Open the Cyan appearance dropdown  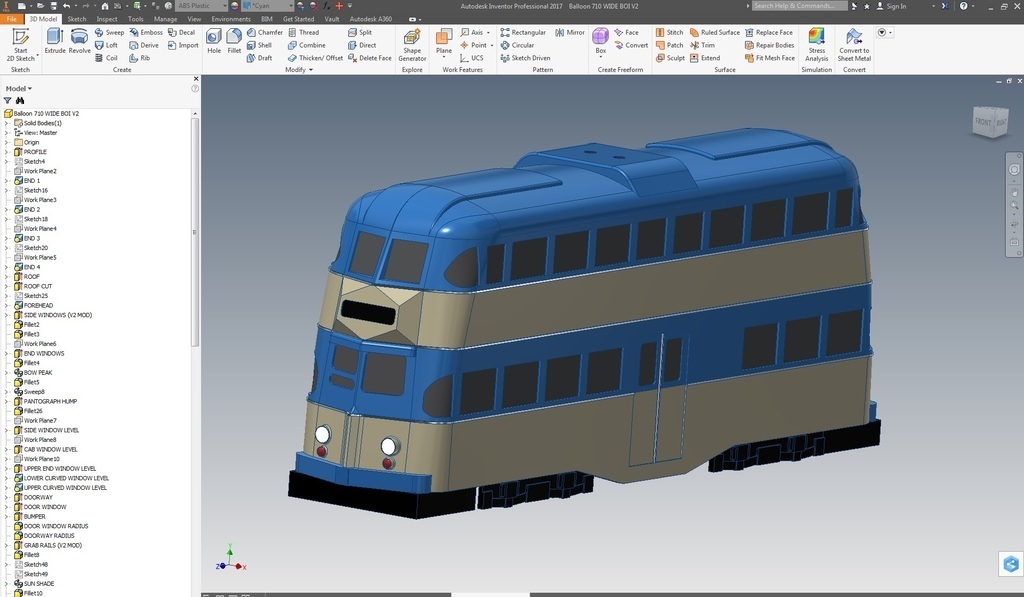pyautogui.click(x=290, y=6)
